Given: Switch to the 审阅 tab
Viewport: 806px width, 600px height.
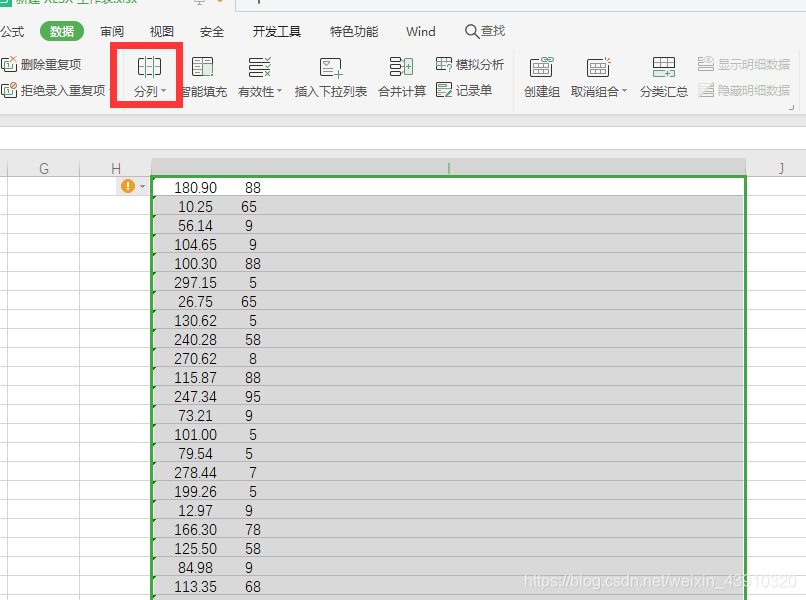Looking at the screenshot, I should coord(112,31).
